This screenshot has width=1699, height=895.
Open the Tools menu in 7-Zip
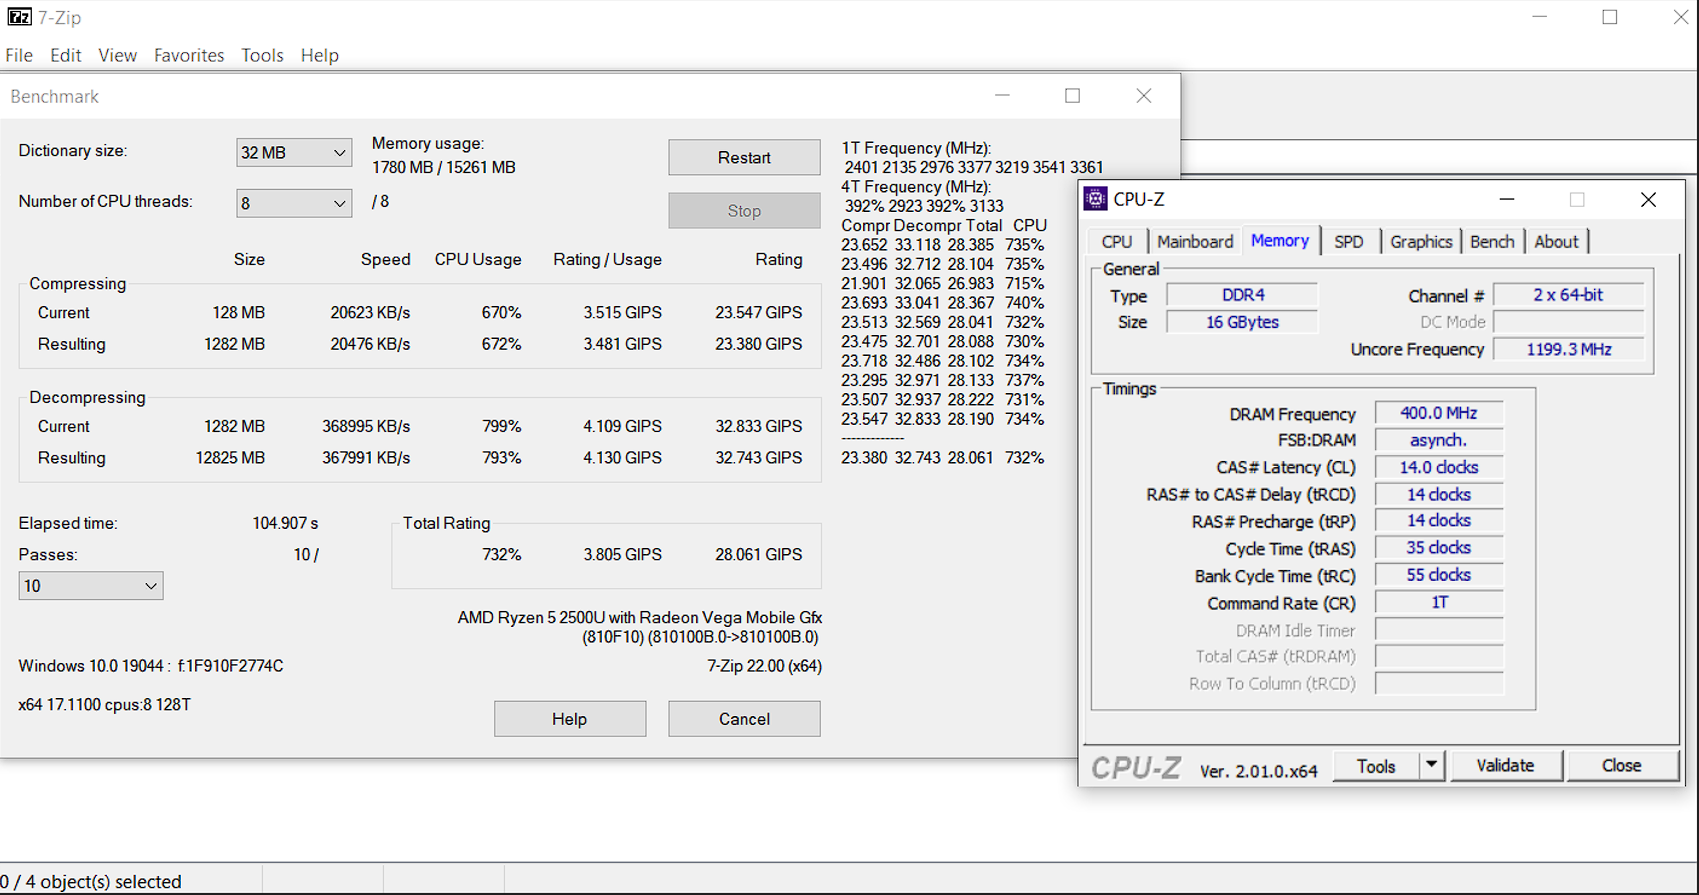click(262, 55)
